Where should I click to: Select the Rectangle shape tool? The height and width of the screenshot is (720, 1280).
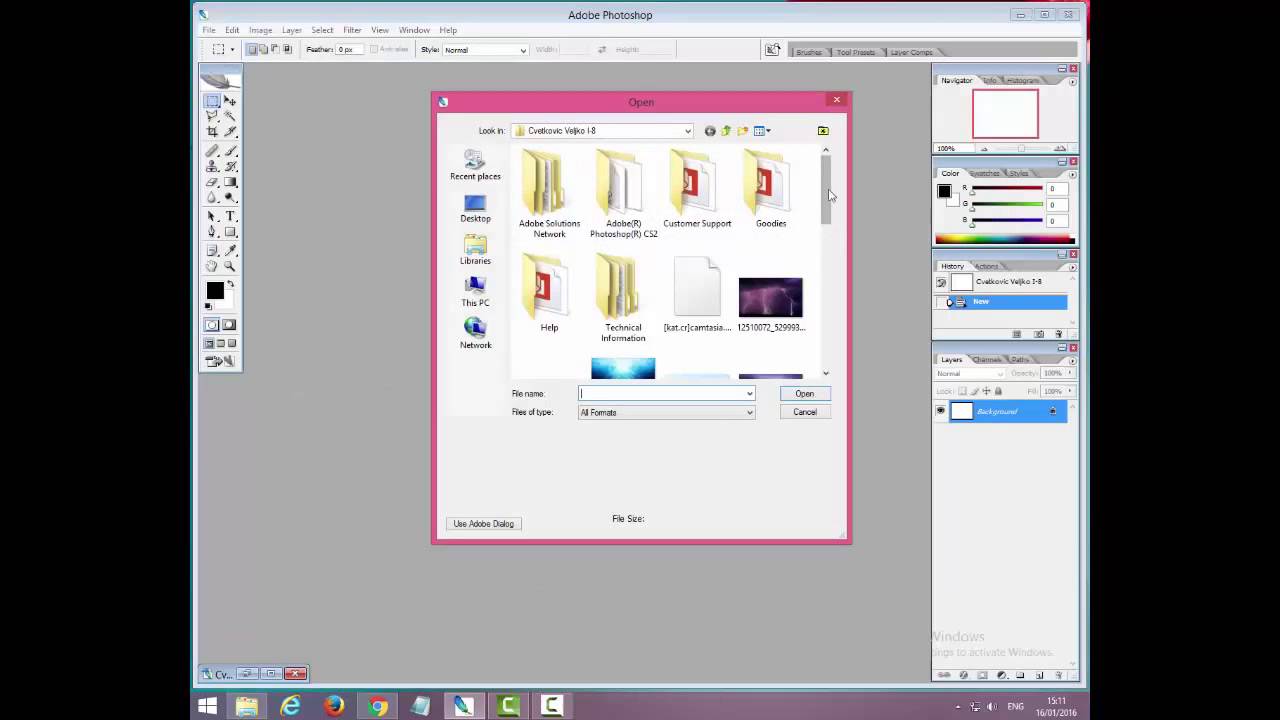pyautogui.click(x=230, y=232)
